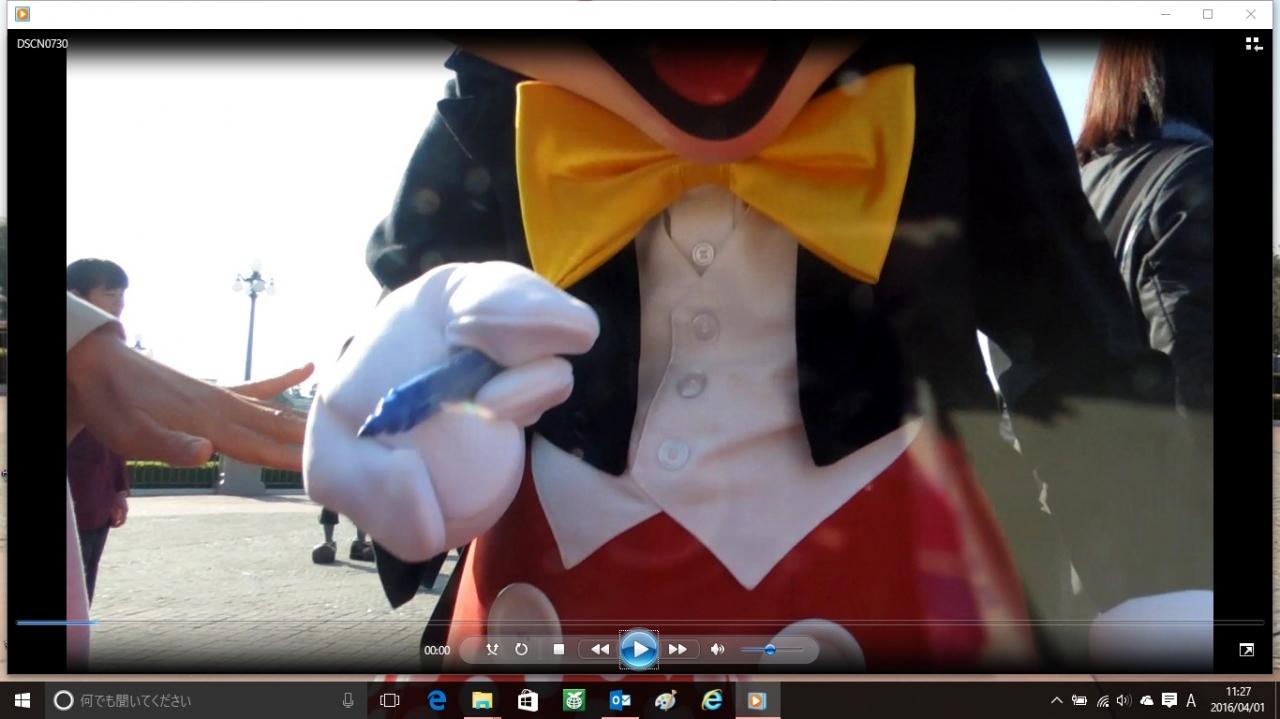Click Windows Media Player taskbar icon
This screenshot has height=719, width=1280.
point(758,701)
